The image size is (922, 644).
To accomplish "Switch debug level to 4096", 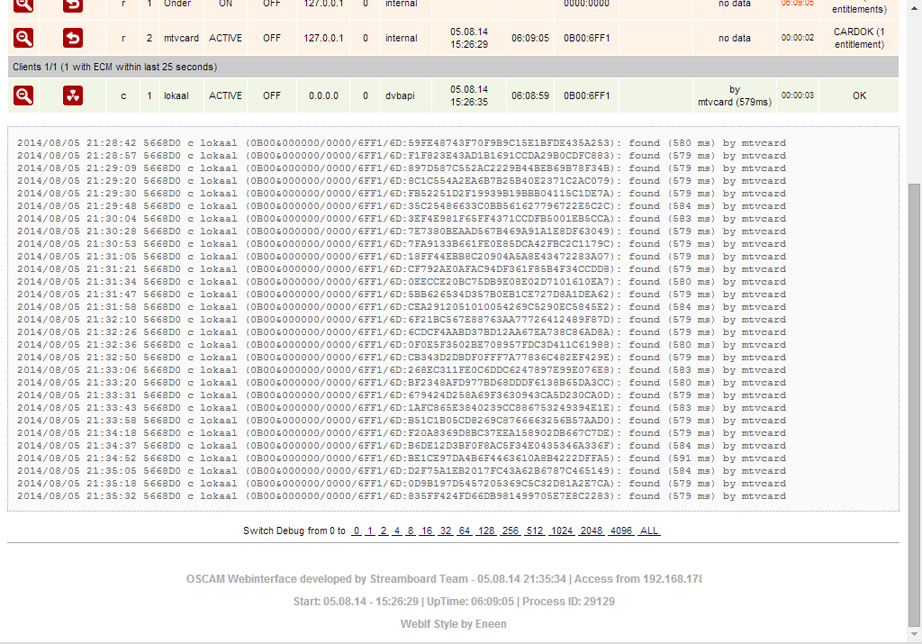I will pyautogui.click(x=621, y=530).
